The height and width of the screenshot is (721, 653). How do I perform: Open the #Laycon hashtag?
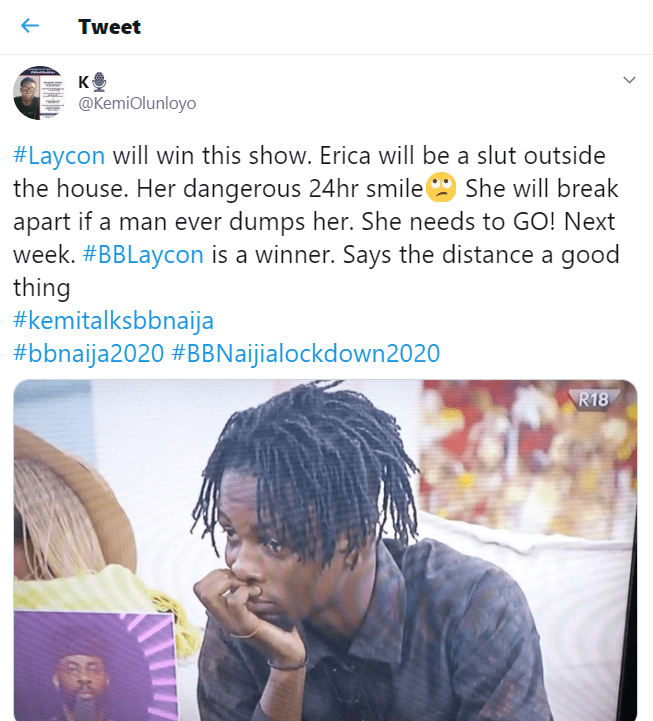[59, 155]
